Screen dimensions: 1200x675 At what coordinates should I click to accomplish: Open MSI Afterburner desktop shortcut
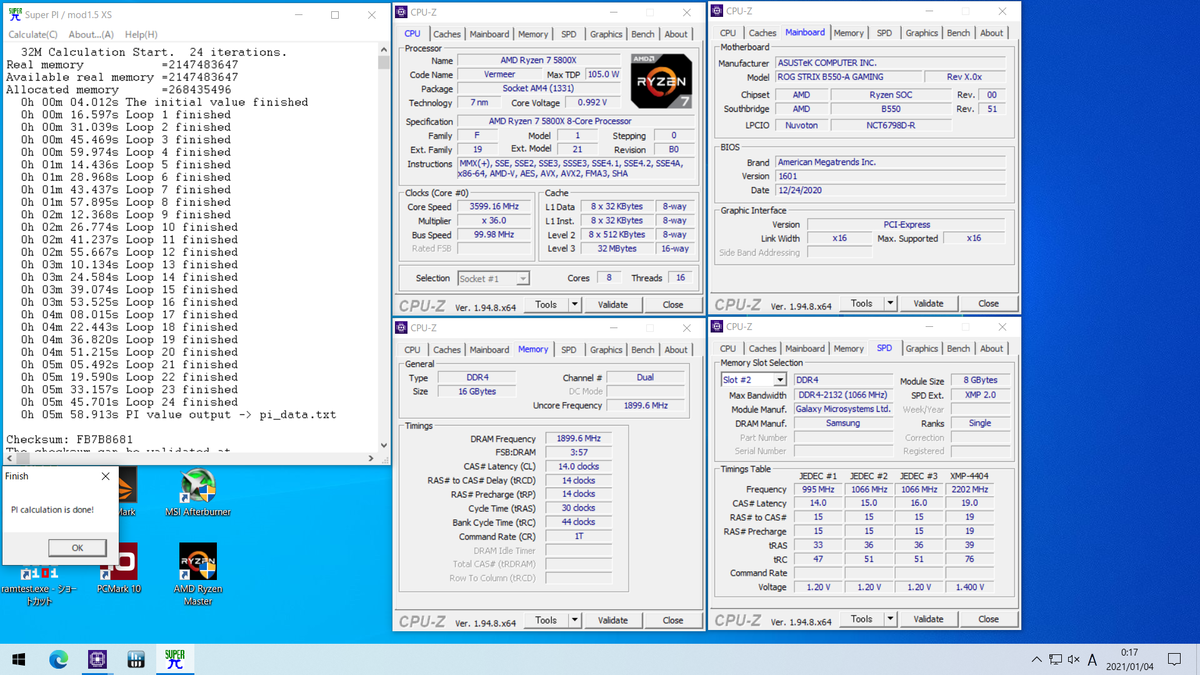198,493
